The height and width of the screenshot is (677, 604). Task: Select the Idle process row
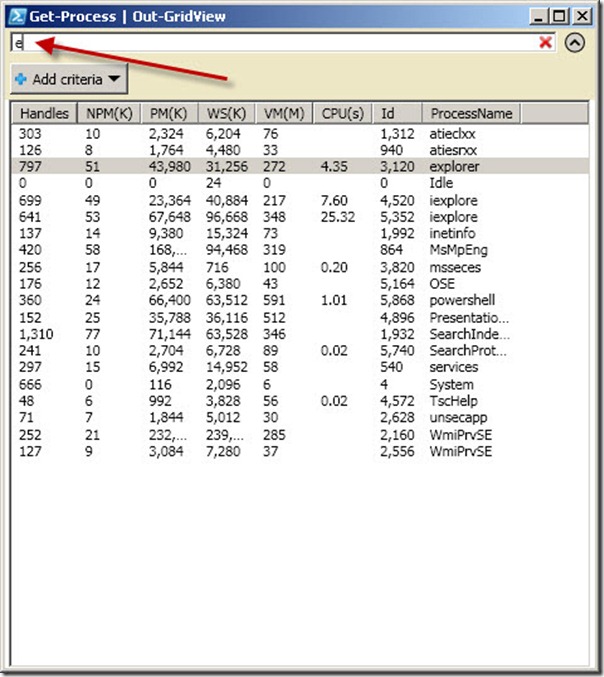tap(300, 183)
